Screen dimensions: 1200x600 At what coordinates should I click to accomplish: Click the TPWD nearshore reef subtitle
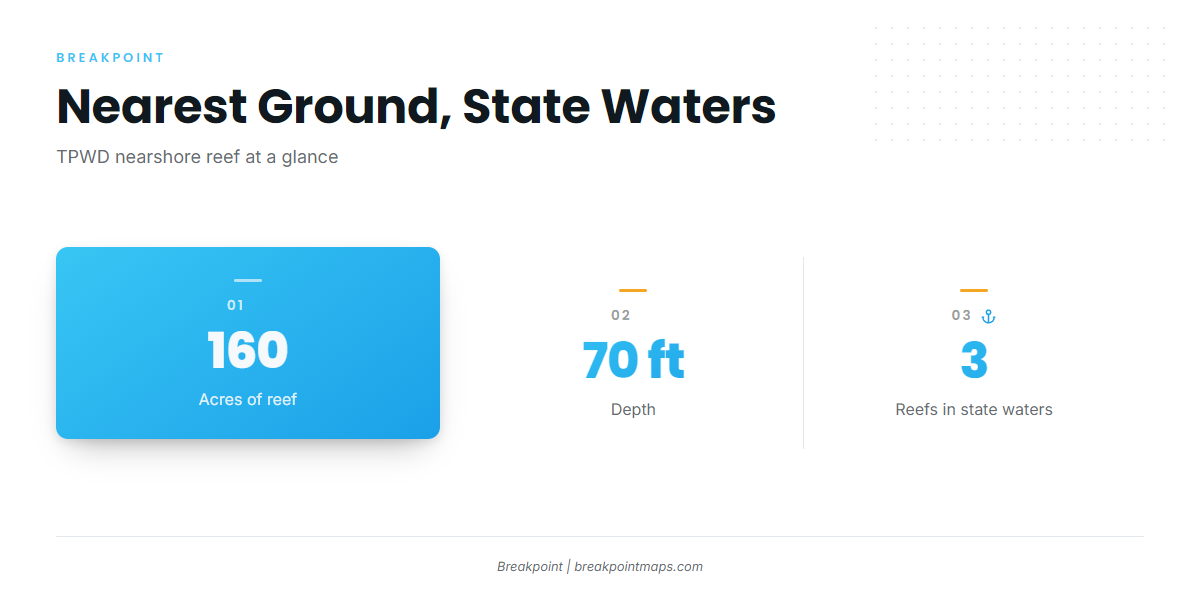click(197, 157)
